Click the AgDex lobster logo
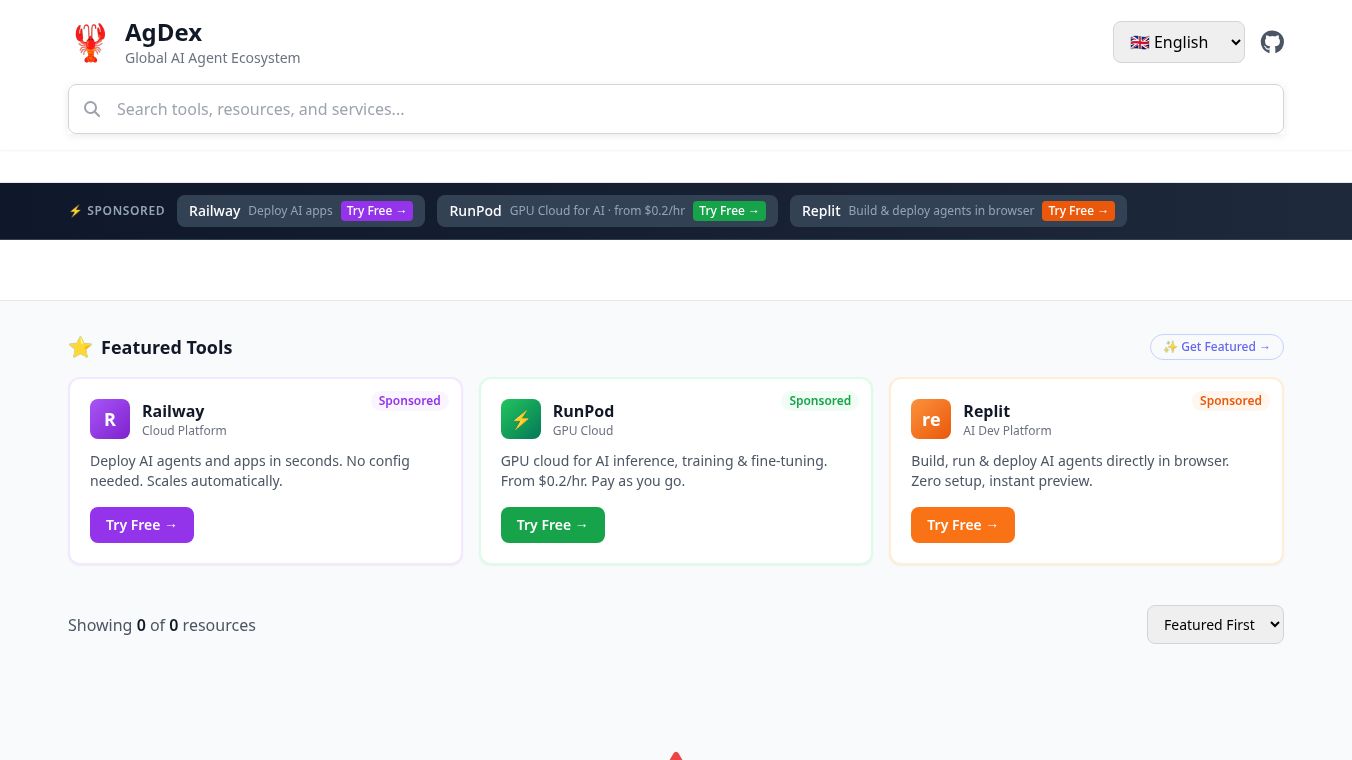 [x=90, y=43]
